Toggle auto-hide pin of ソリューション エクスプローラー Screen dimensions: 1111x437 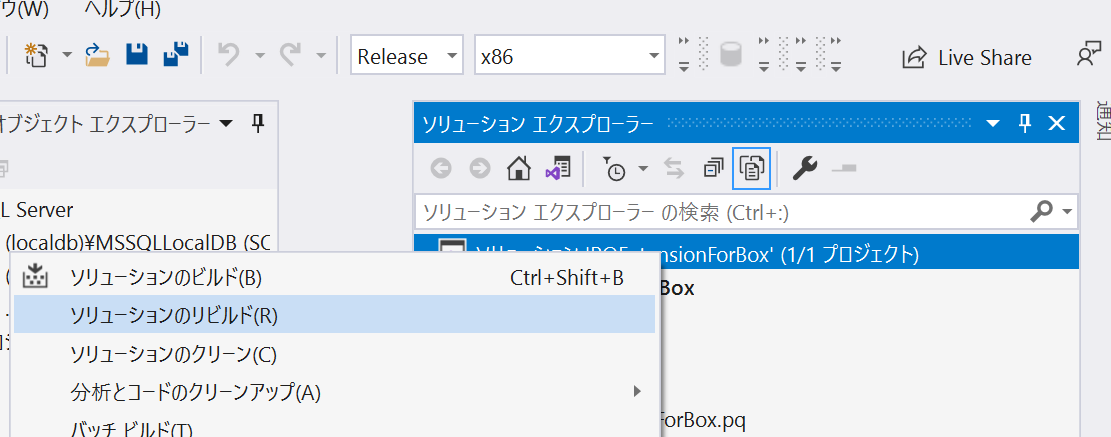(x=1025, y=124)
